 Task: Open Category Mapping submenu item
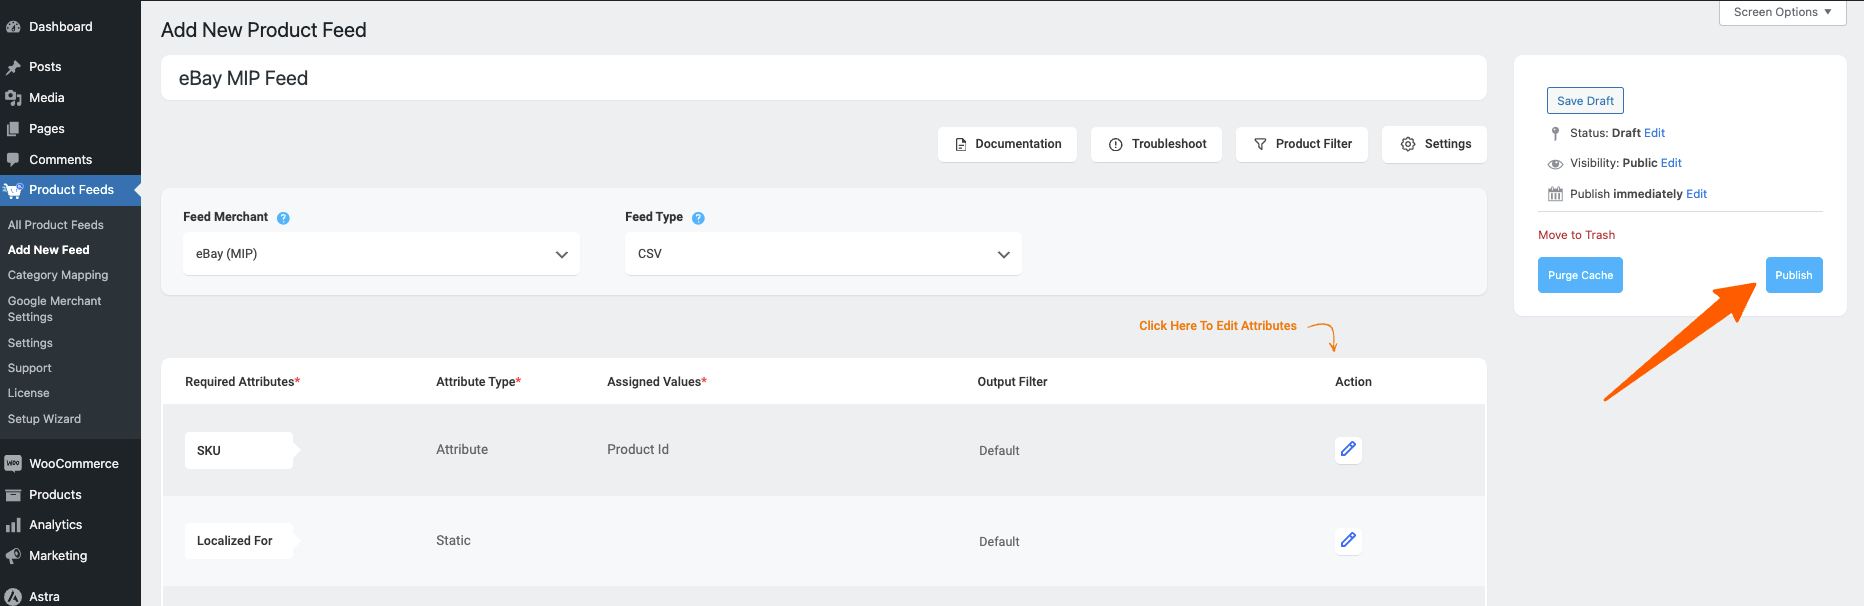(58, 275)
